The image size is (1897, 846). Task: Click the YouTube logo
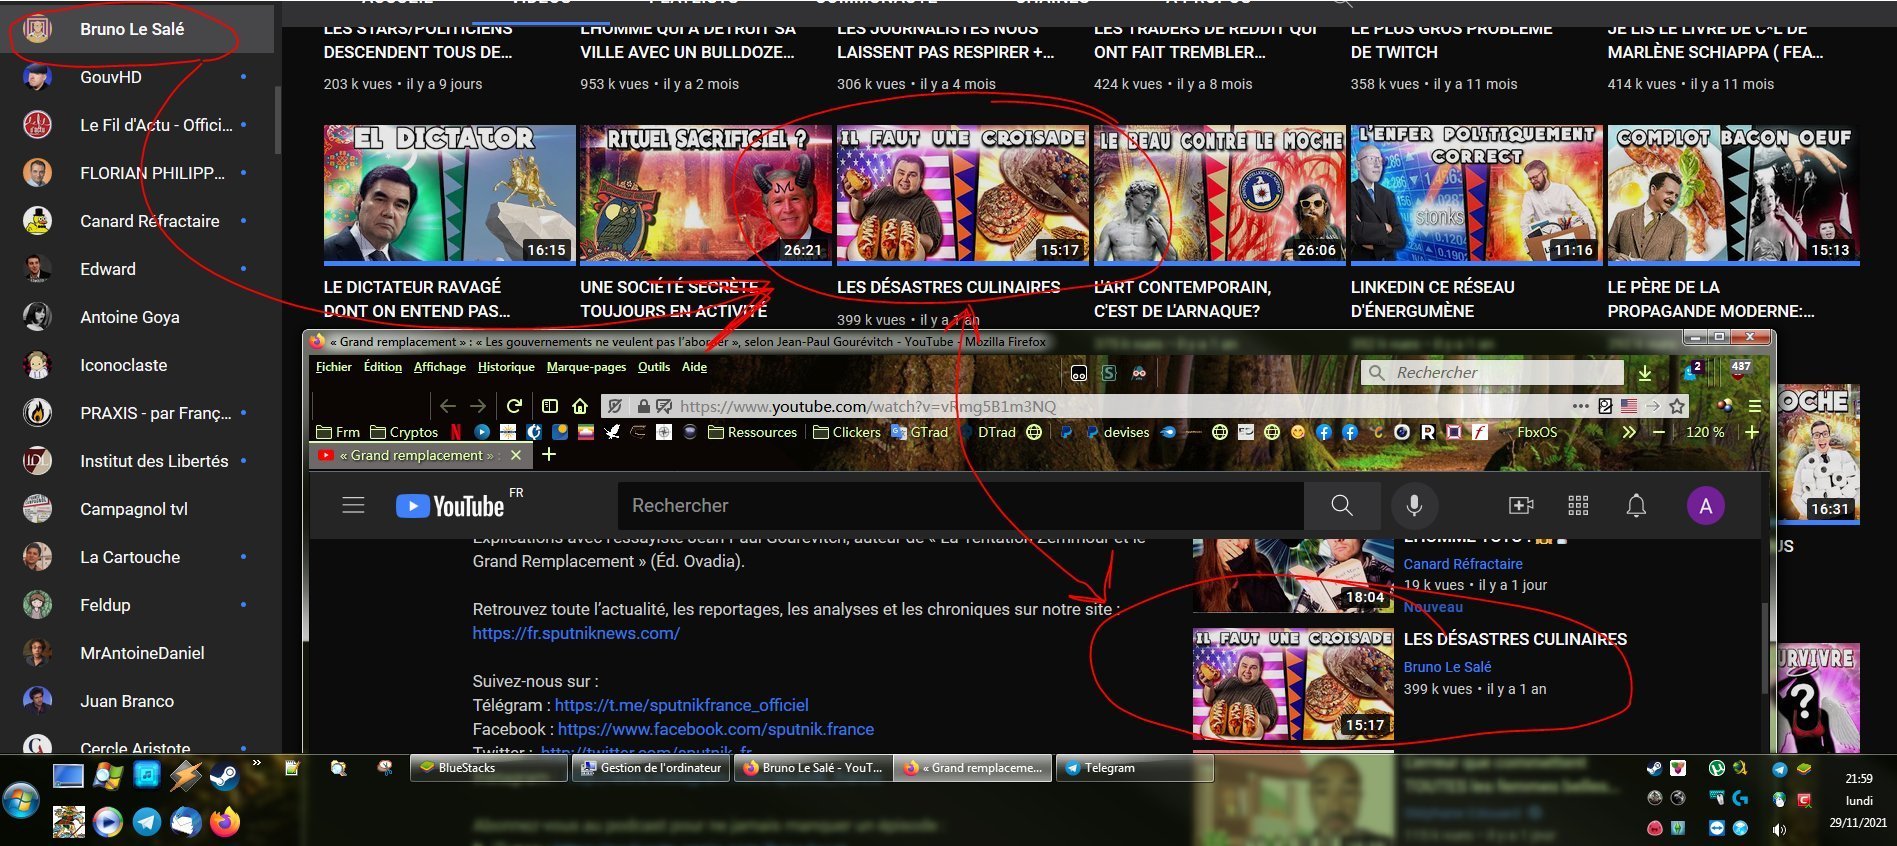450,506
